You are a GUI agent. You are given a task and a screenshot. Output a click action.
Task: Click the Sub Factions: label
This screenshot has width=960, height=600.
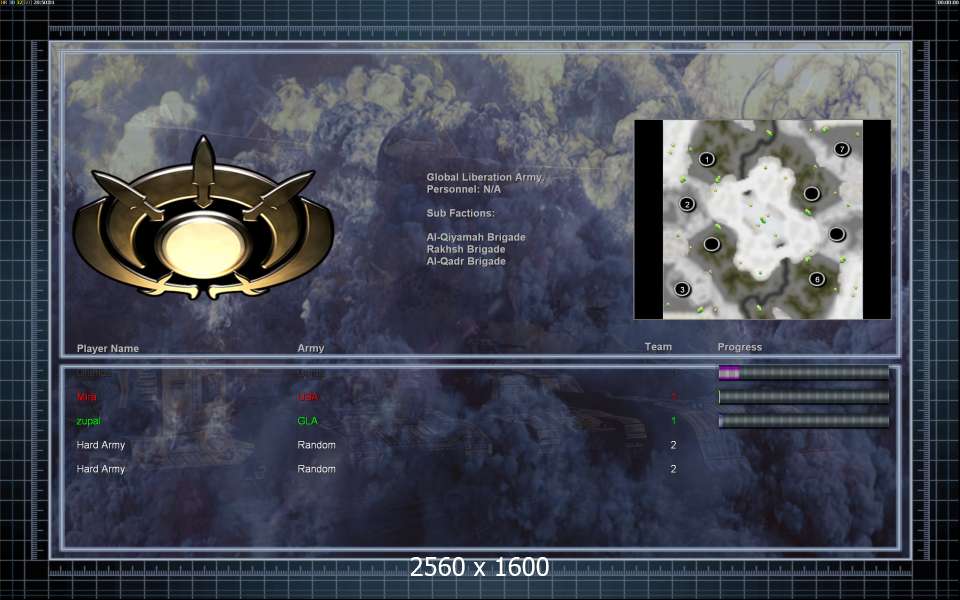pyautogui.click(x=460, y=213)
